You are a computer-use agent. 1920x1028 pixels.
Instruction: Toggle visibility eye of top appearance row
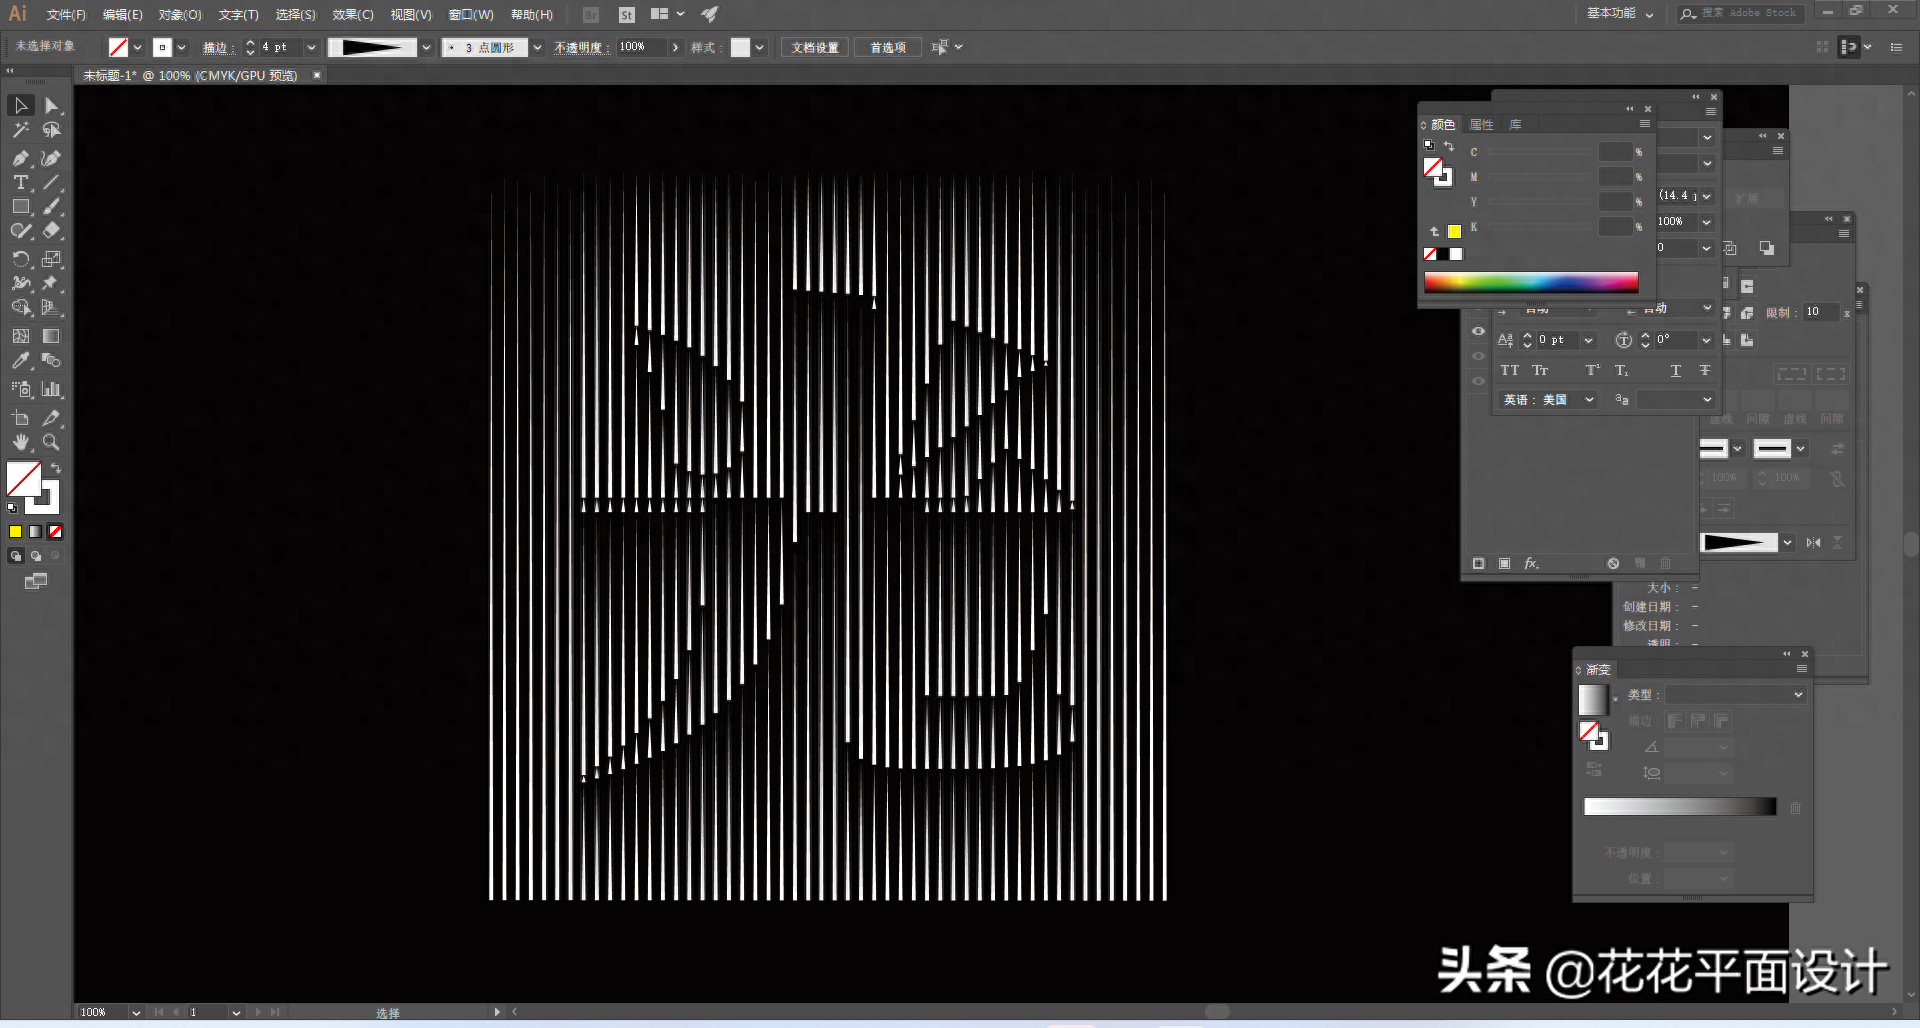(1478, 331)
